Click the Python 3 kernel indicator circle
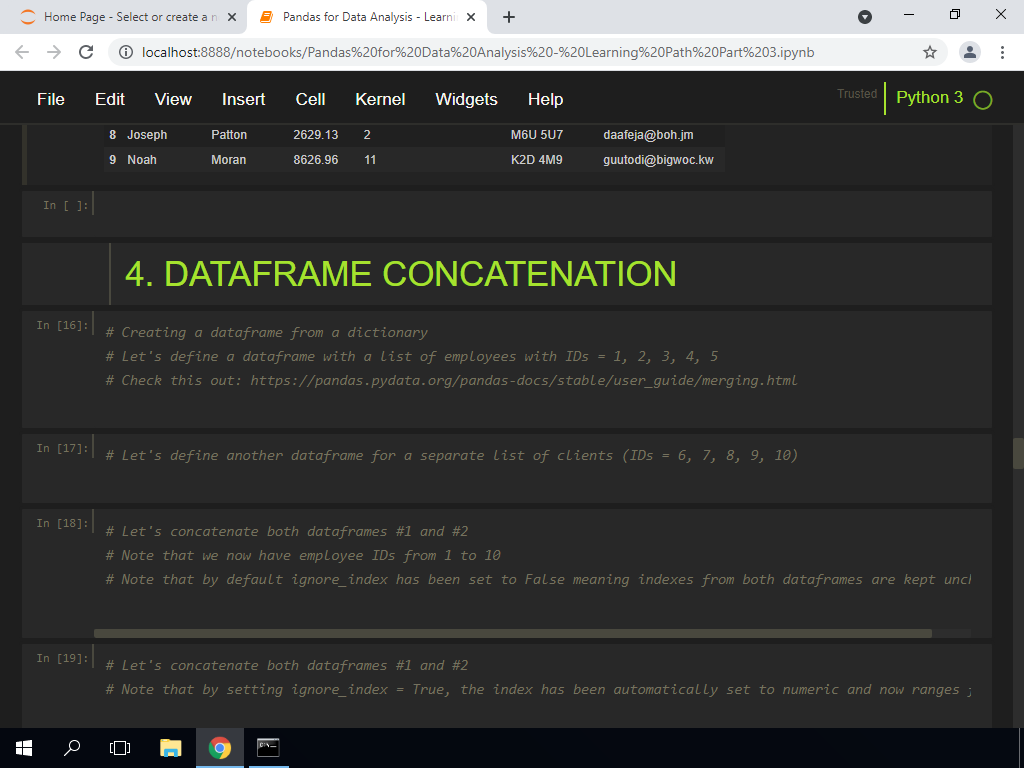The image size is (1024, 768). coord(982,100)
